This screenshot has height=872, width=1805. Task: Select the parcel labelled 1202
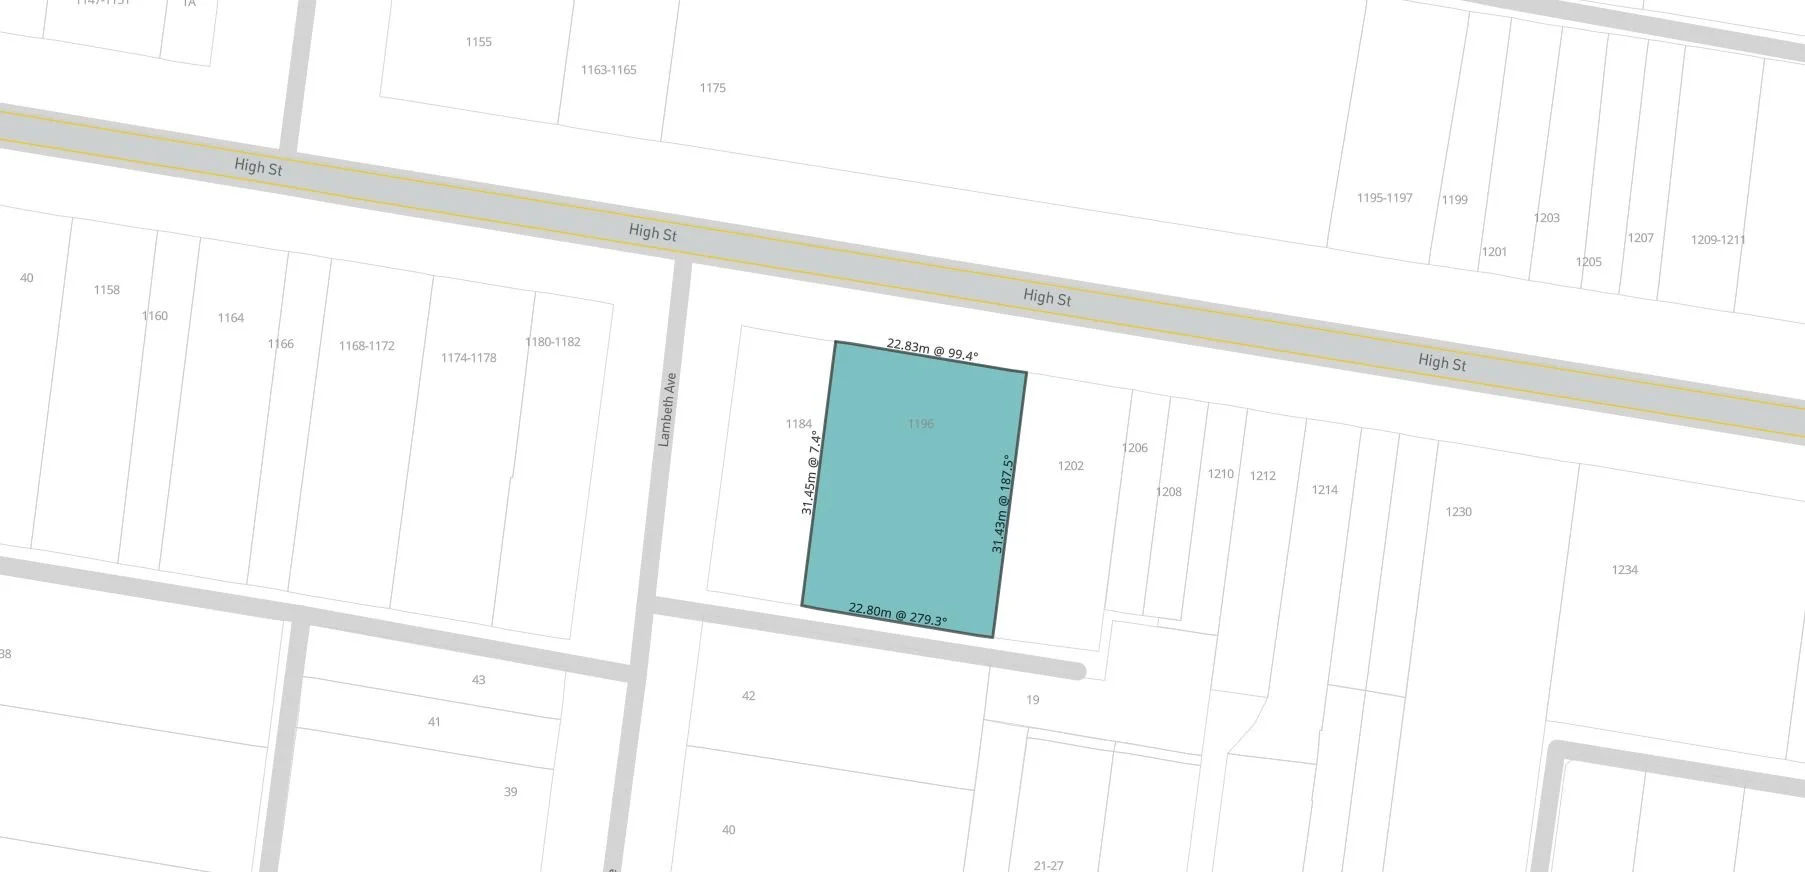click(1071, 466)
